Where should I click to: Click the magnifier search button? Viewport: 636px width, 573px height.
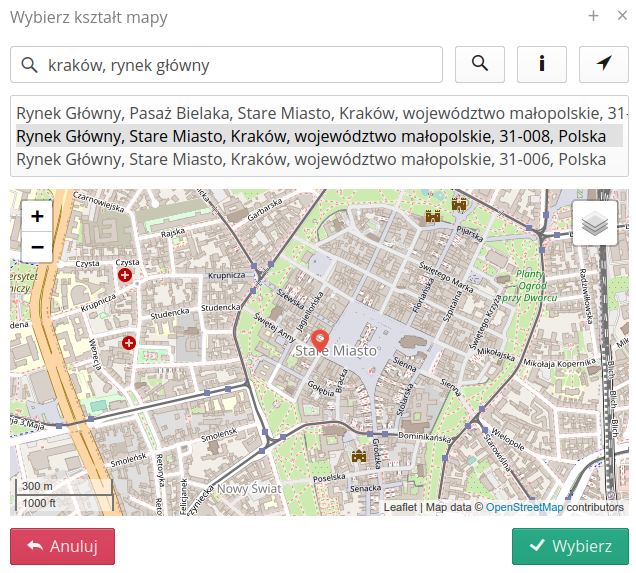click(480, 64)
